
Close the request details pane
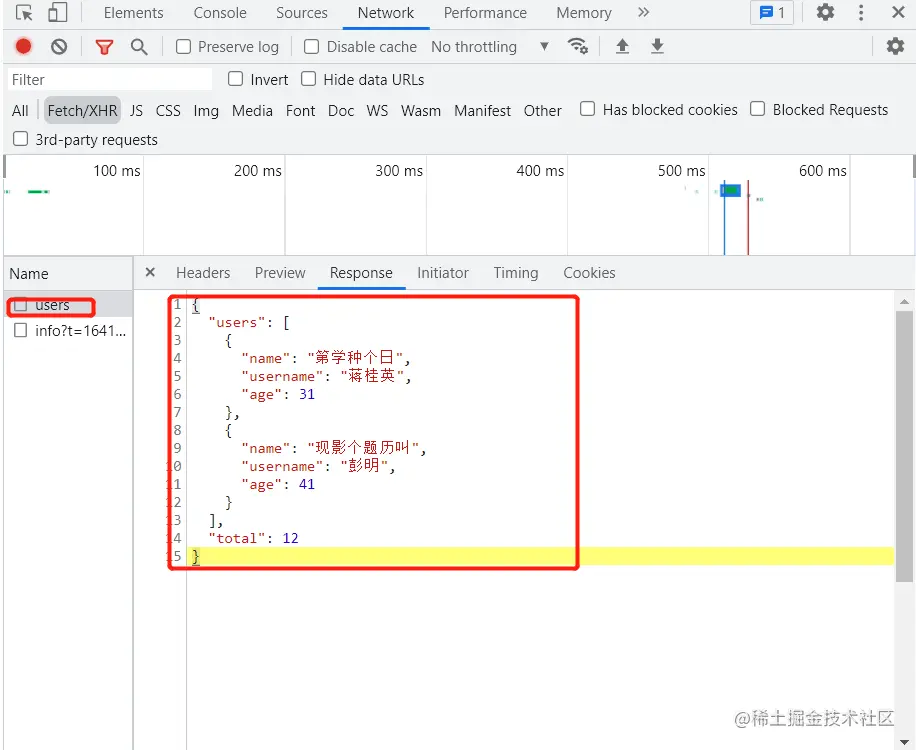(x=150, y=272)
